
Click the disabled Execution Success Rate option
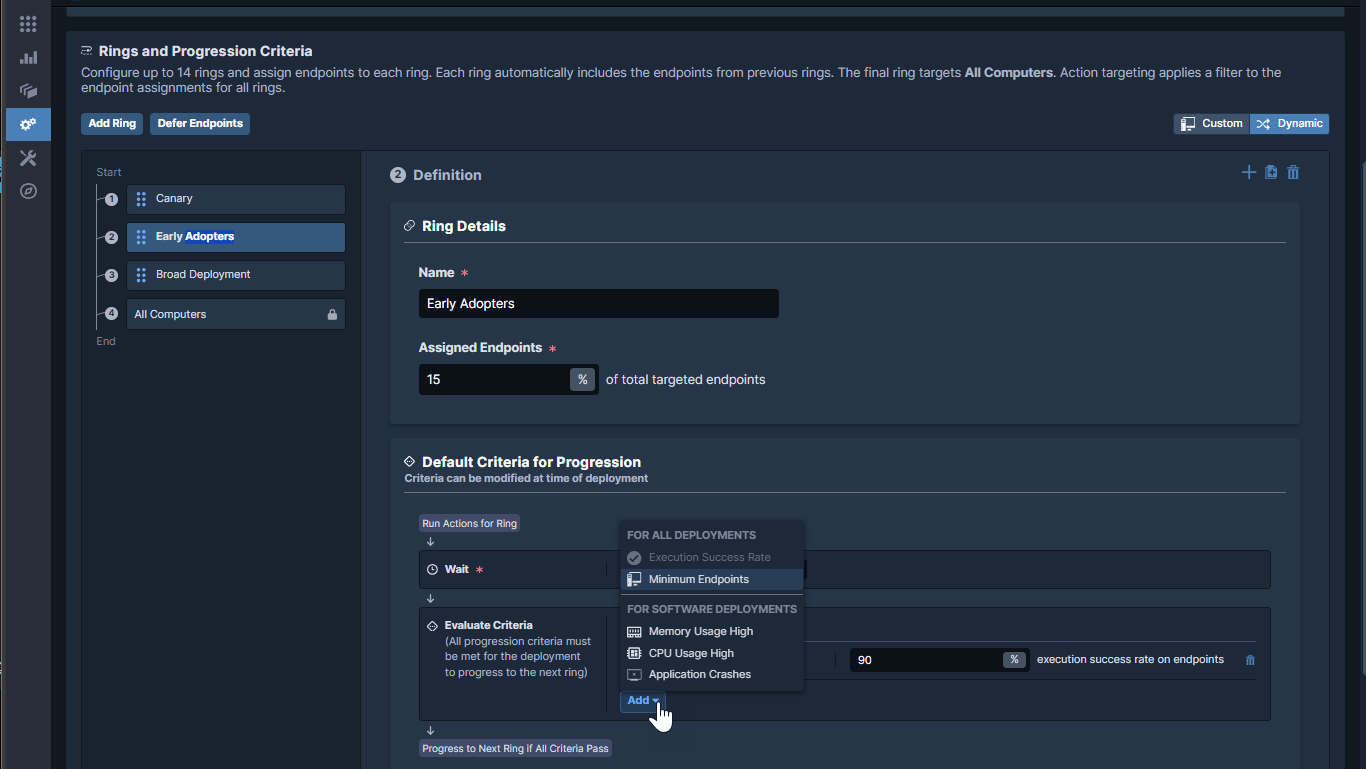tap(712, 557)
